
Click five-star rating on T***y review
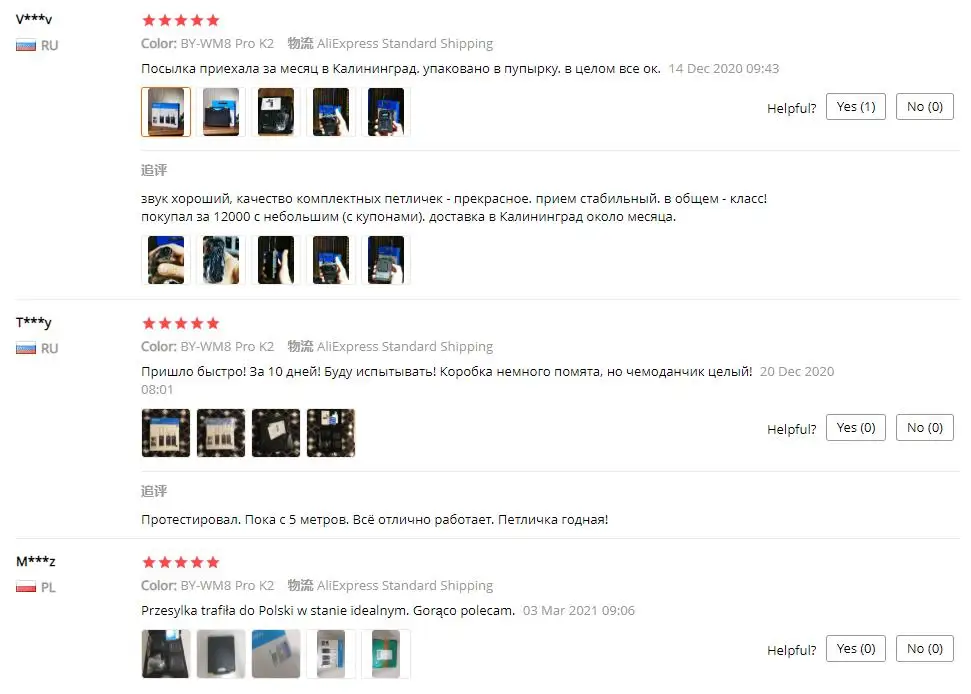(x=181, y=323)
